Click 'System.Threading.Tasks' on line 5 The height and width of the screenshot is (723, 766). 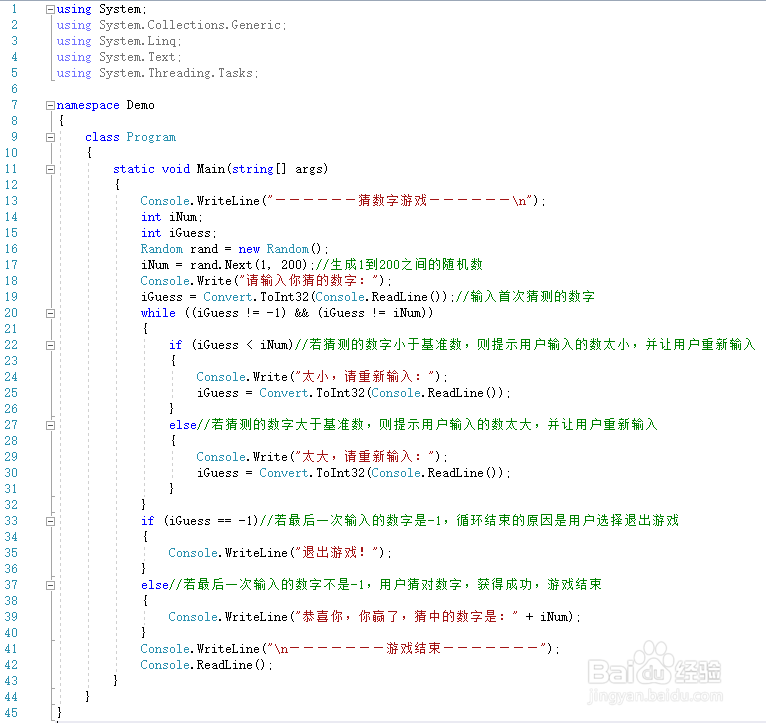coord(176,73)
